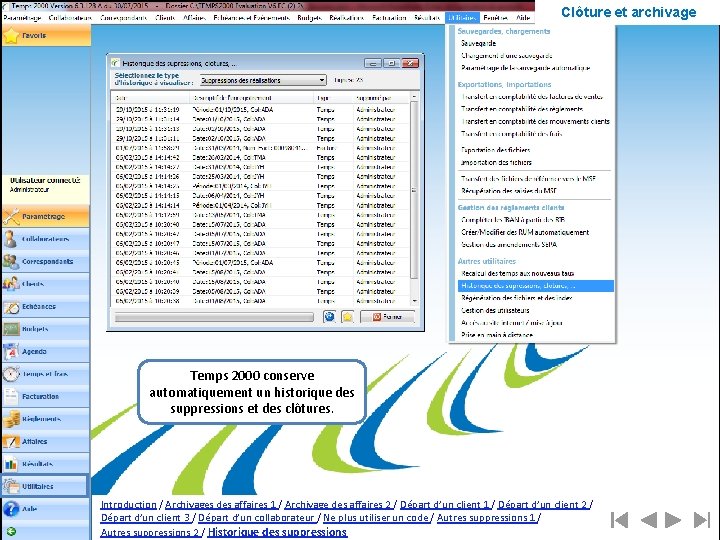720x540 pixels.
Task: Follow the 'Autres suppressions 1' link
Action: click(486, 518)
